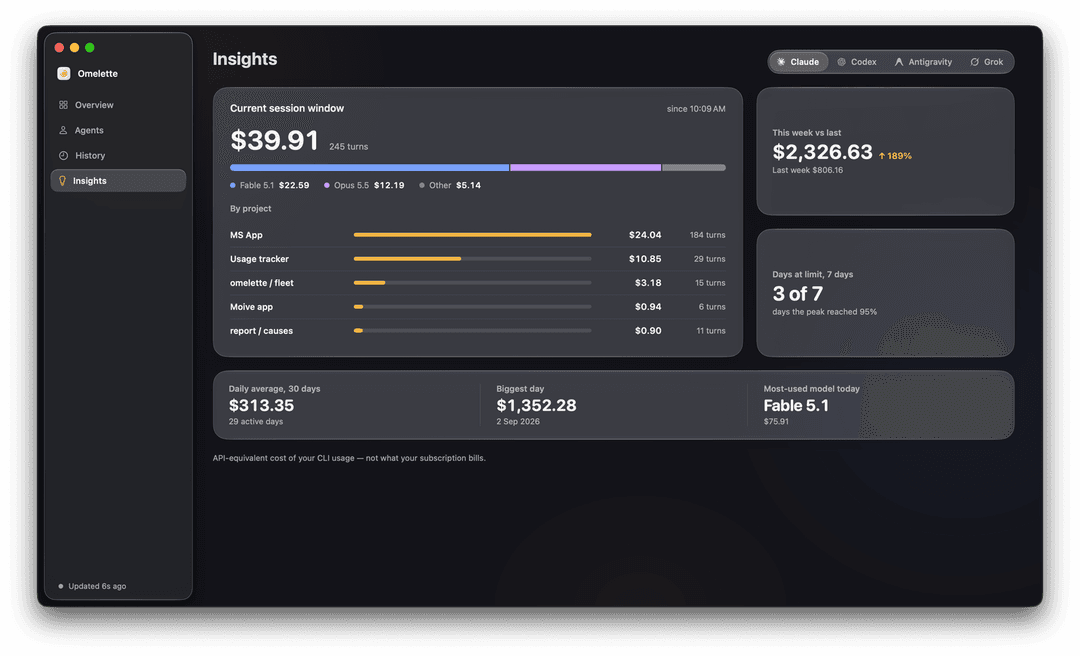1080x656 pixels.
Task: Click the Updated 6s ago status text
Action: 97,586
